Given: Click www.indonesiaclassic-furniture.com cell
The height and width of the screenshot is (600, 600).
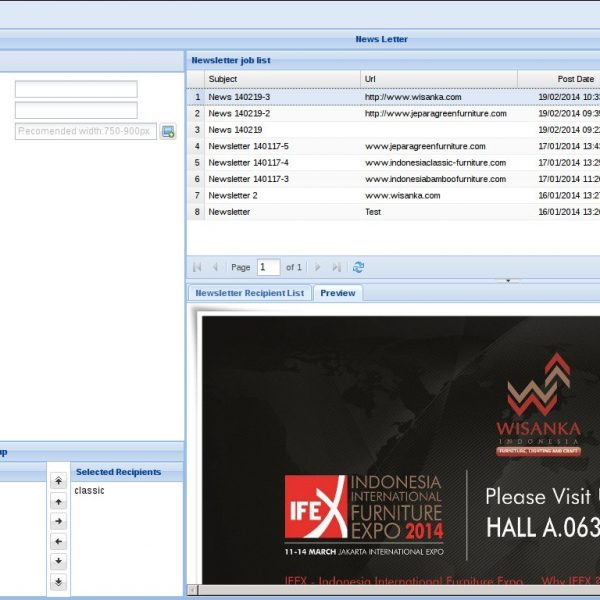Looking at the screenshot, I should pyautogui.click(x=439, y=163).
